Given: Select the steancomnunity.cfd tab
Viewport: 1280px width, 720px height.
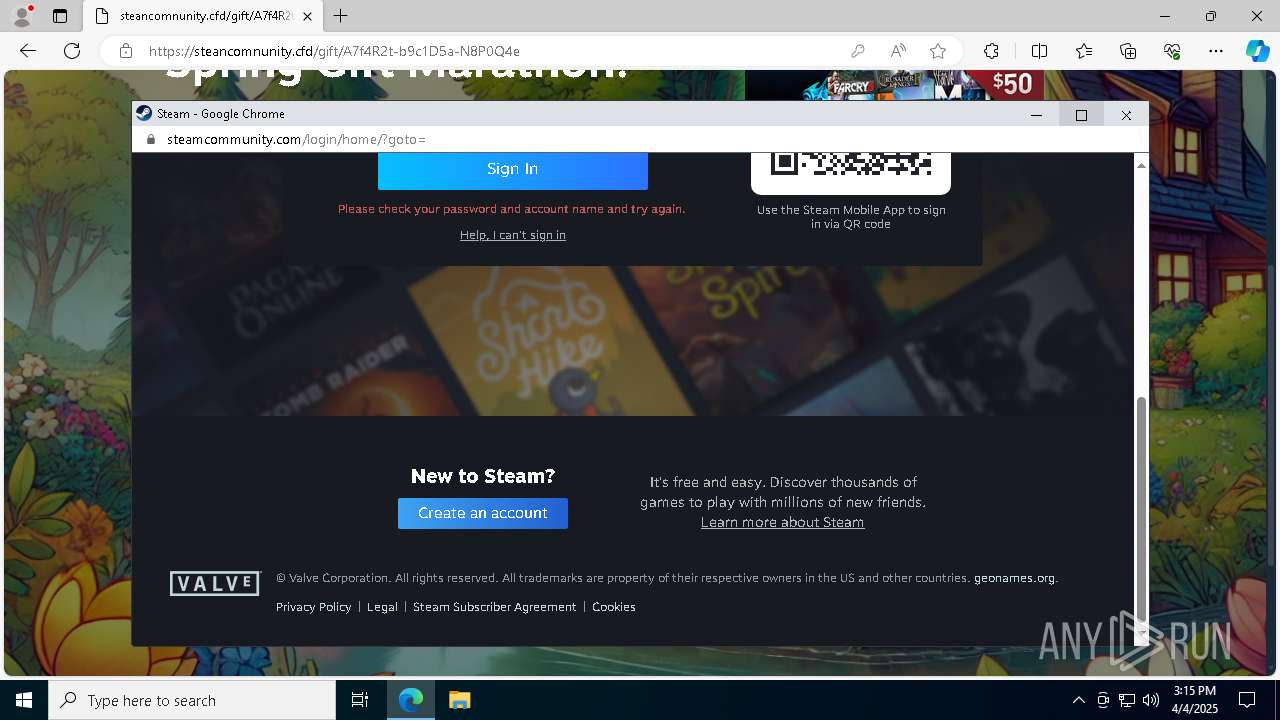Looking at the screenshot, I should click(x=203, y=16).
